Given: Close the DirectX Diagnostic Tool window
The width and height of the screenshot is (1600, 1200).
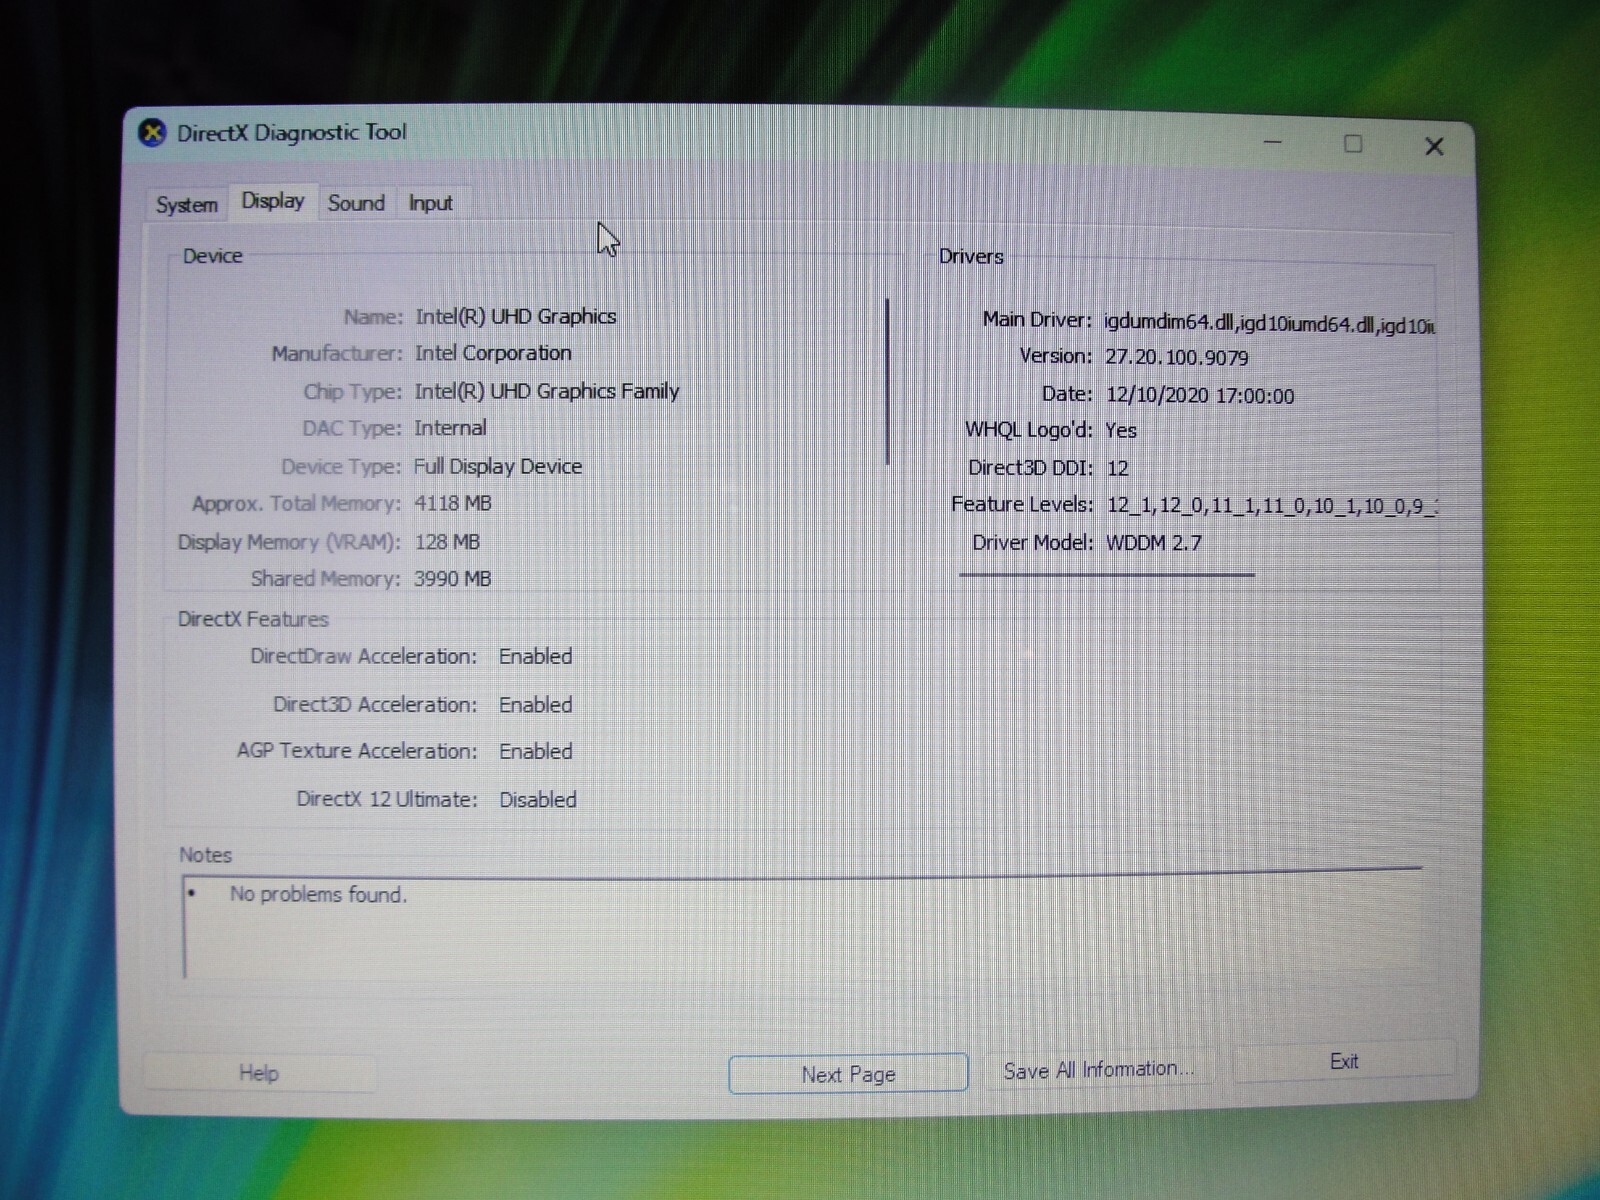Looking at the screenshot, I should point(1434,146).
